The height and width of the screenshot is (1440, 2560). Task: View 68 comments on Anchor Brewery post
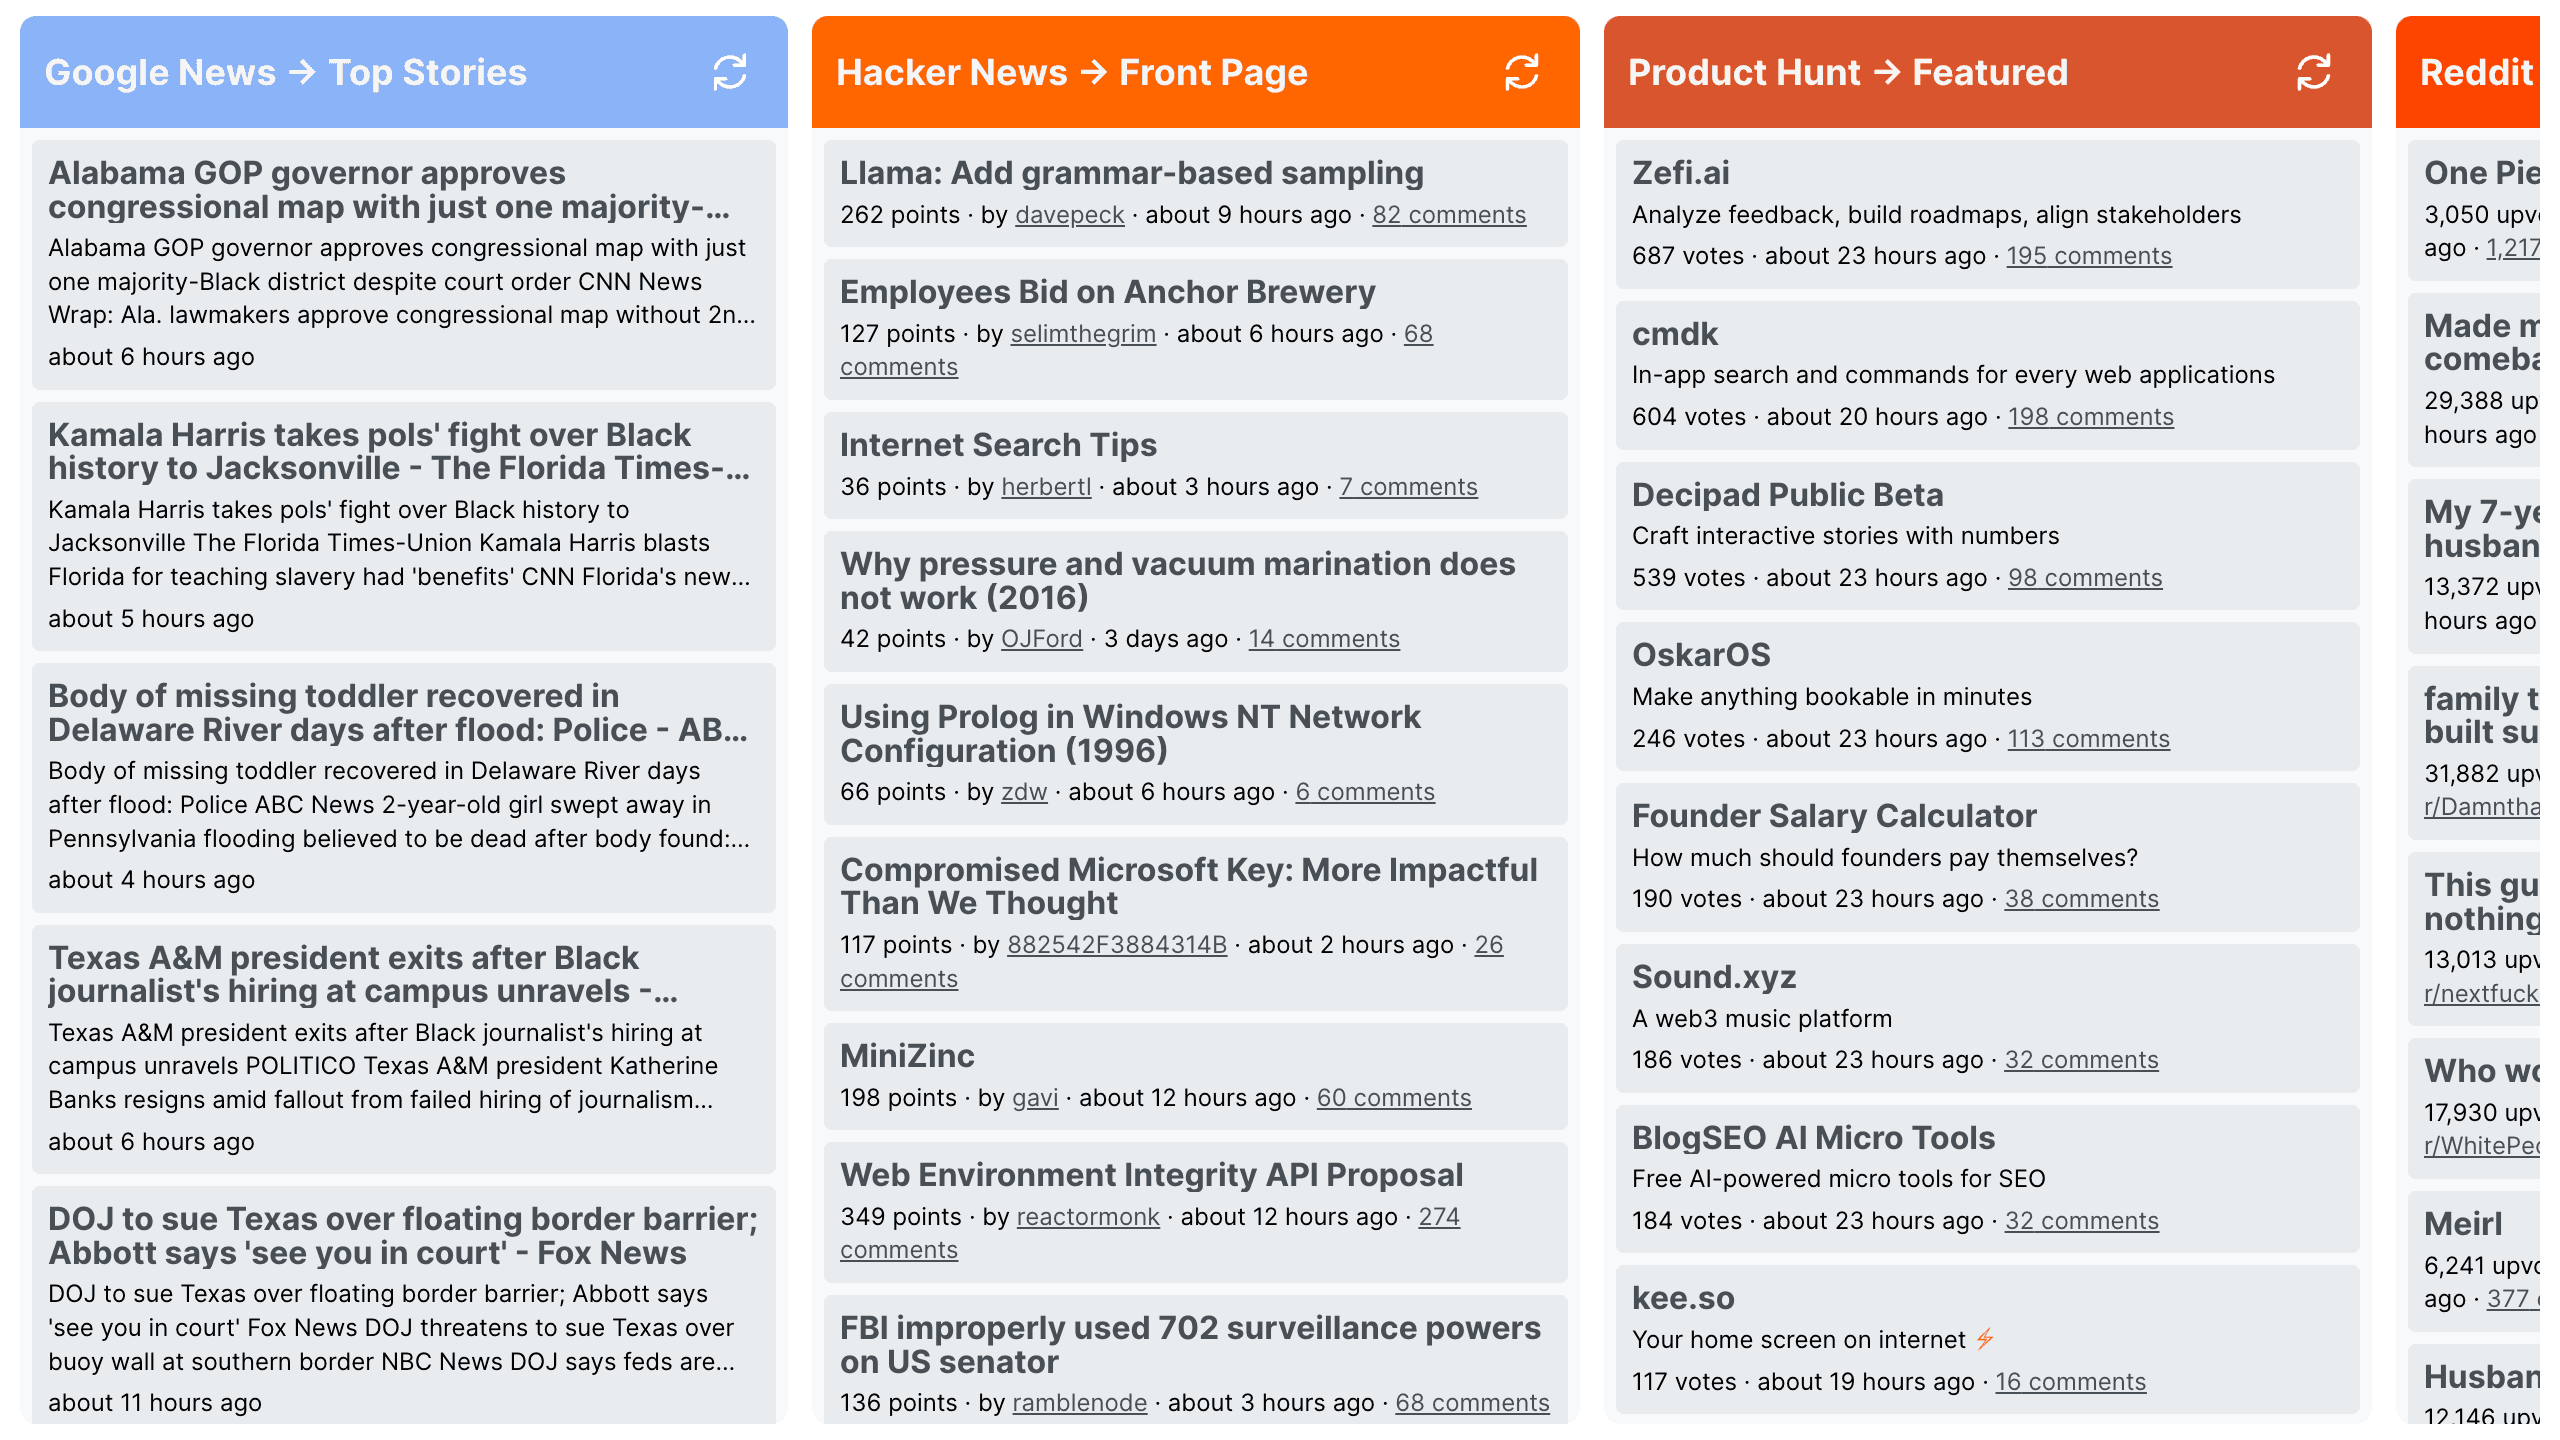(1418, 334)
